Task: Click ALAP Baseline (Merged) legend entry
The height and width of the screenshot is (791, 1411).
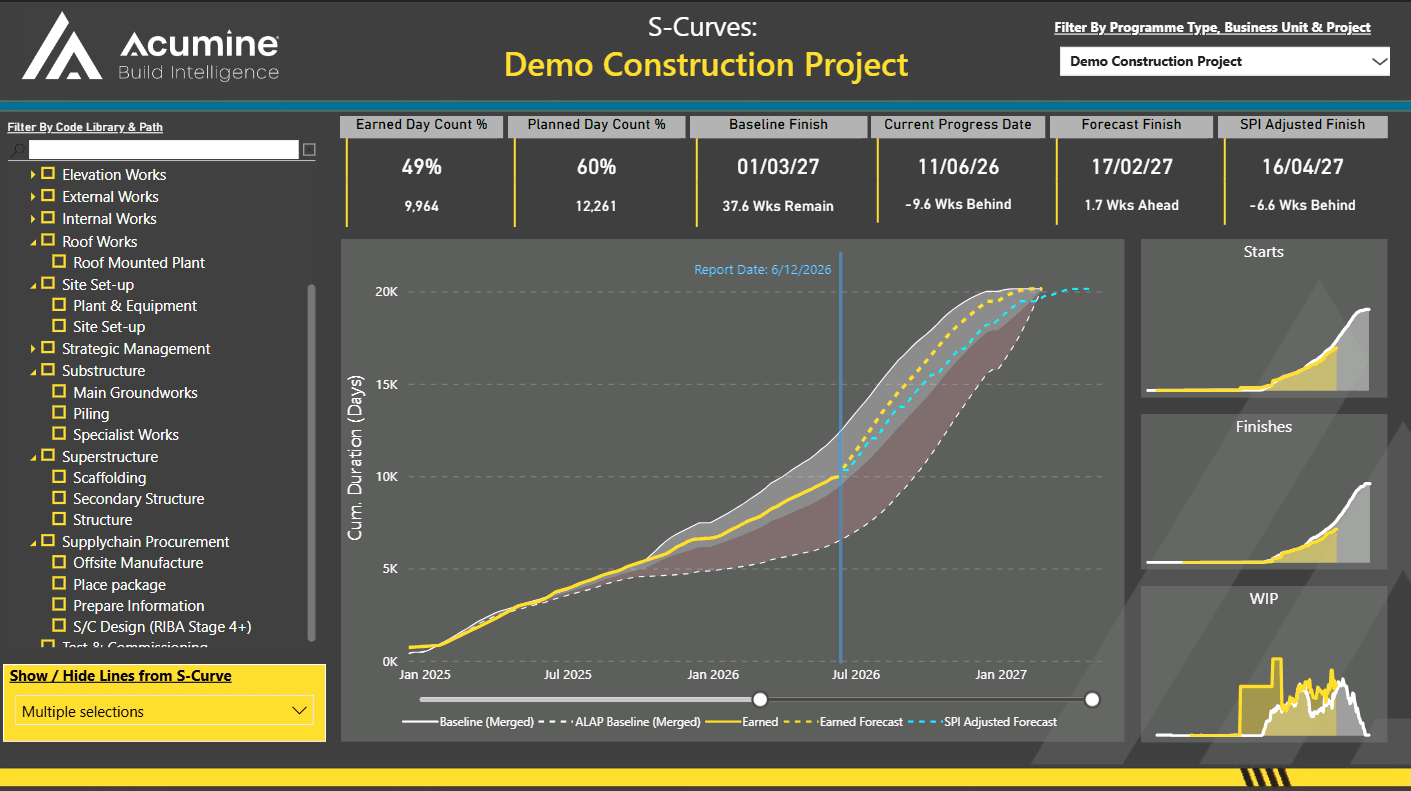Action: tap(620, 721)
